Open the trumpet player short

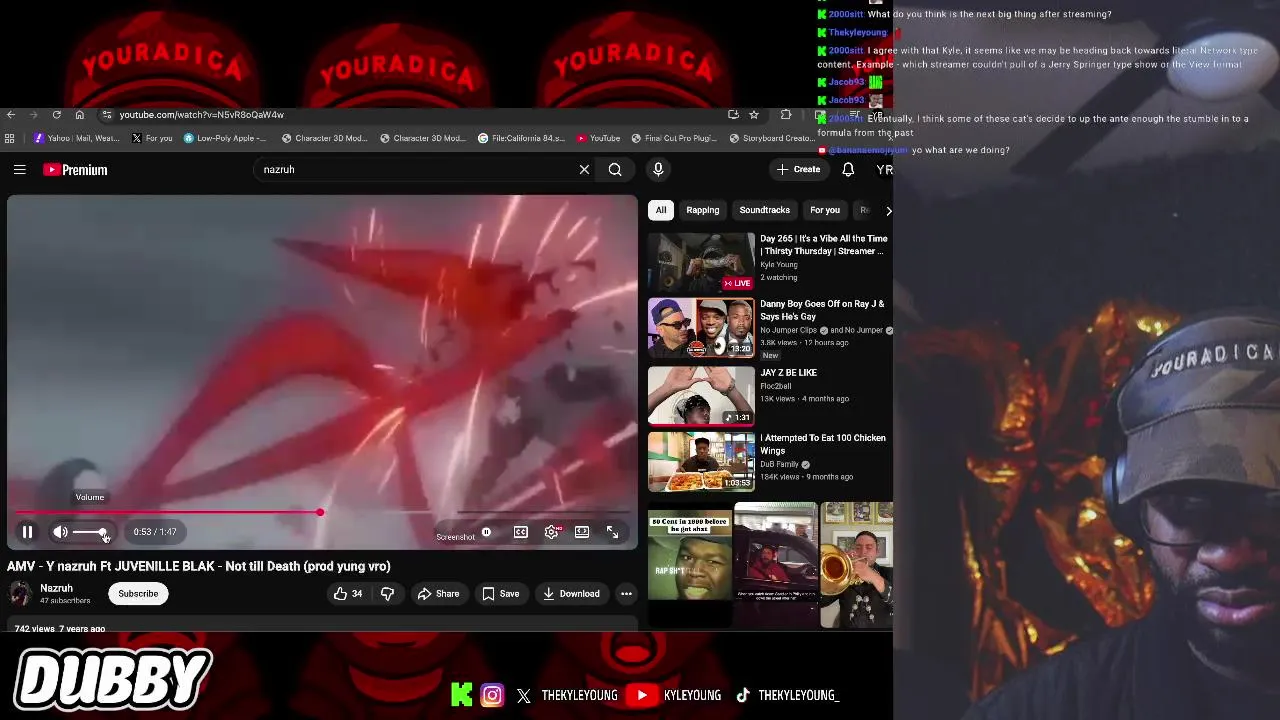857,565
